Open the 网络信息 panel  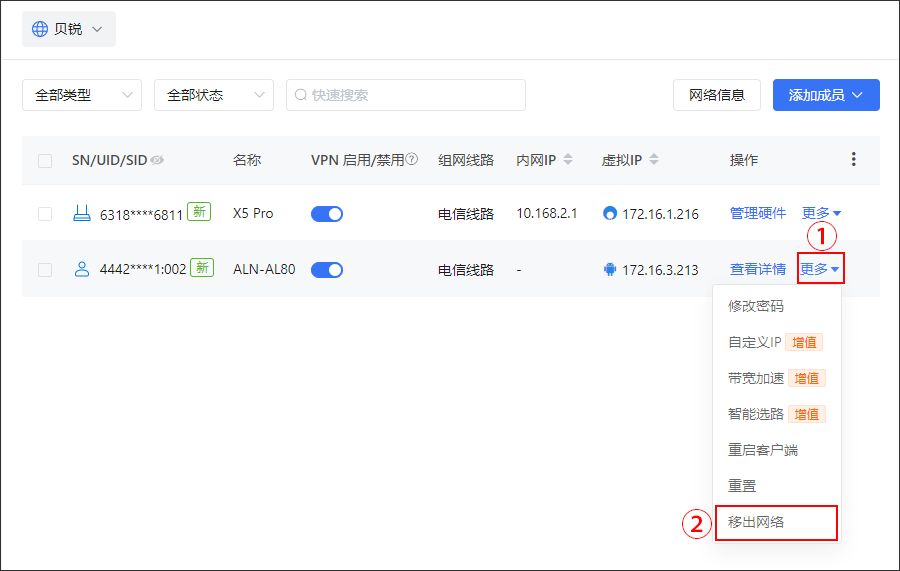[717, 95]
